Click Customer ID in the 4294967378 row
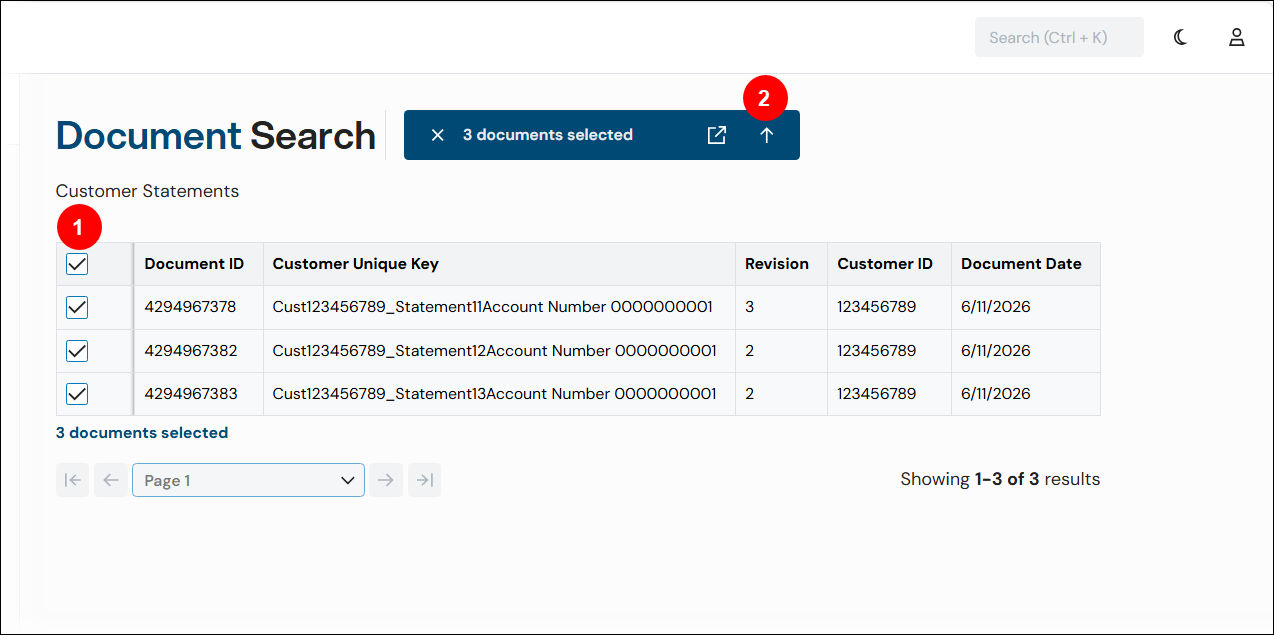This screenshot has width=1274, height=635. (890, 307)
